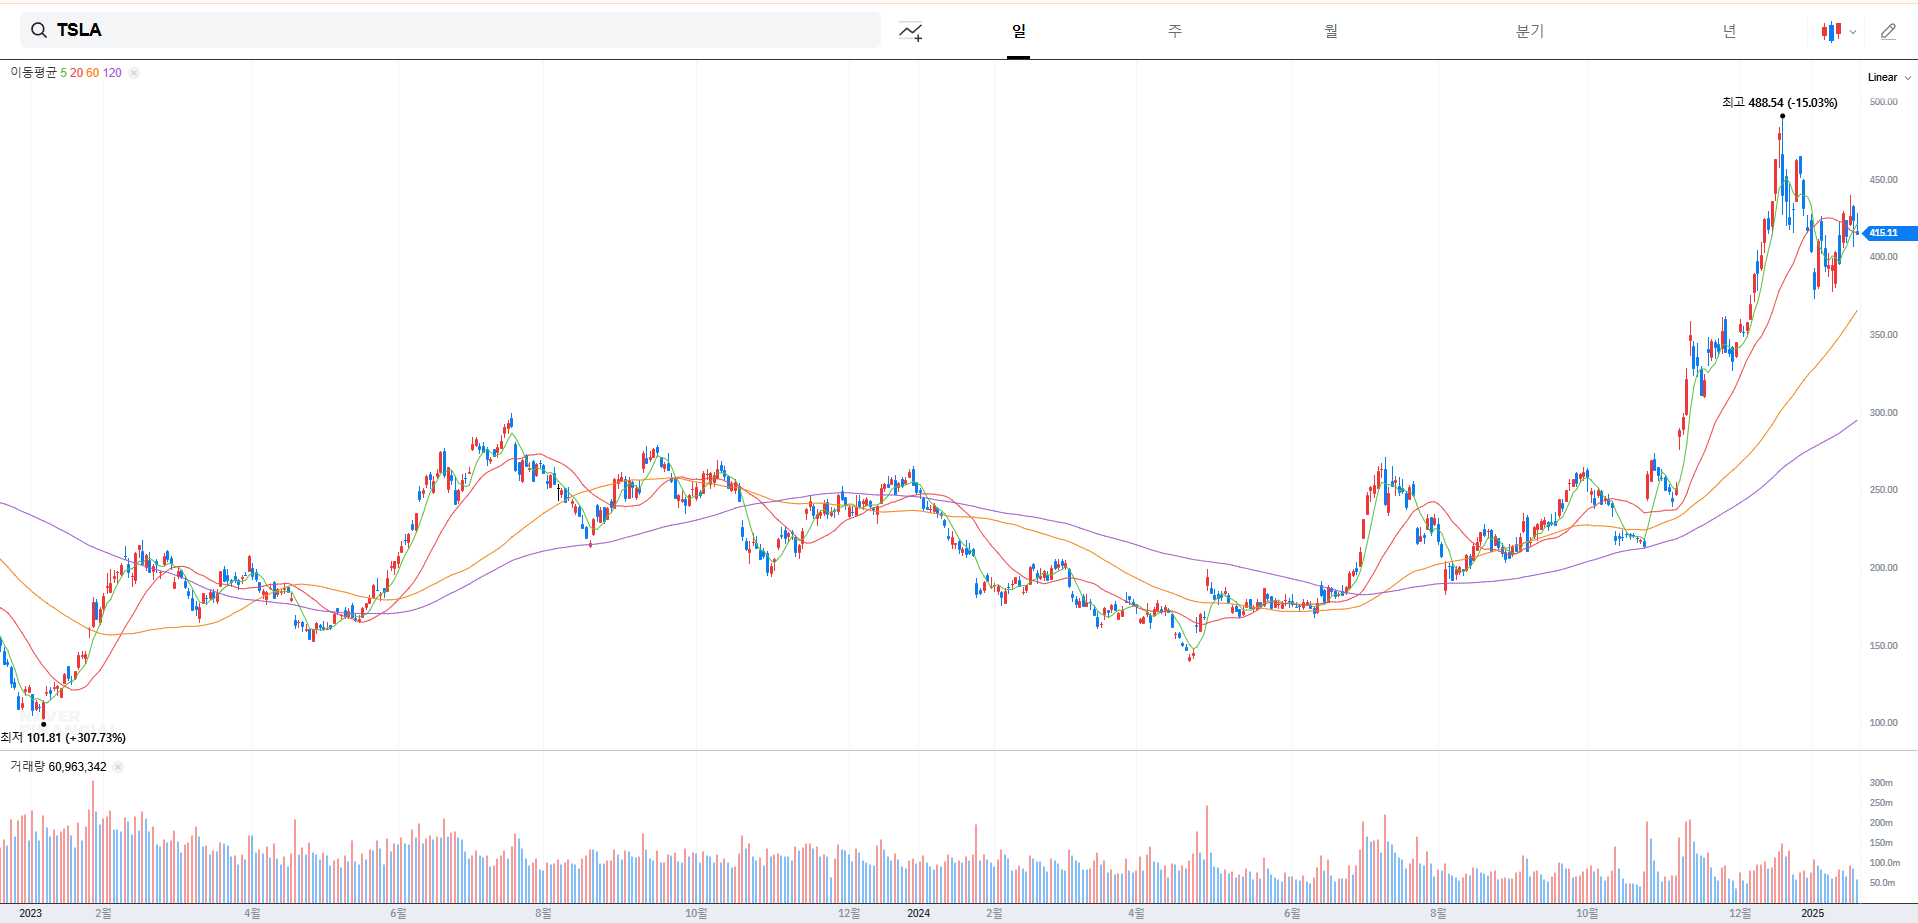
Task: Select the 분기 (quarterly) tab
Action: (x=1529, y=31)
